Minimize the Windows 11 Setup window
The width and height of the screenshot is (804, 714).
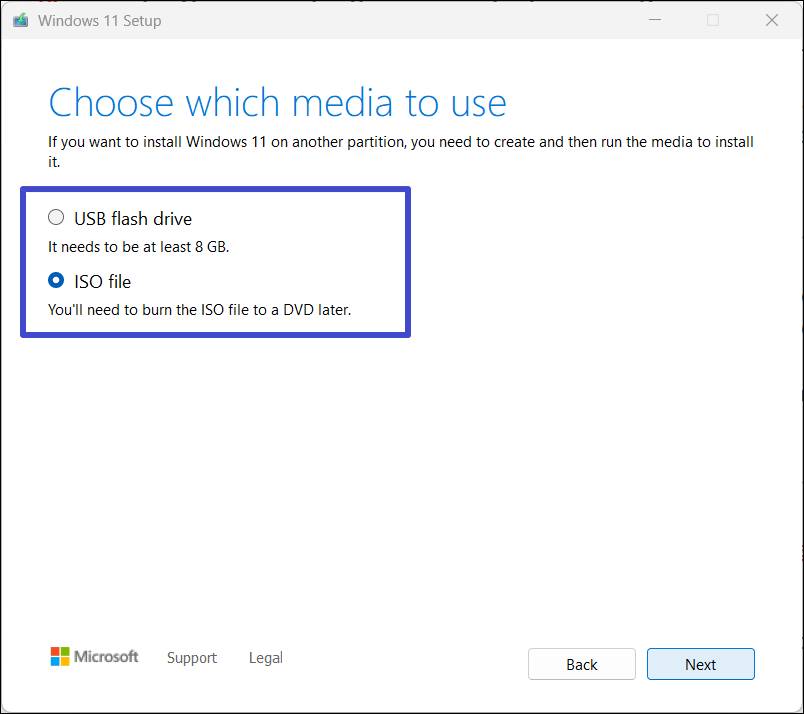pyautogui.click(x=655, y=20)
